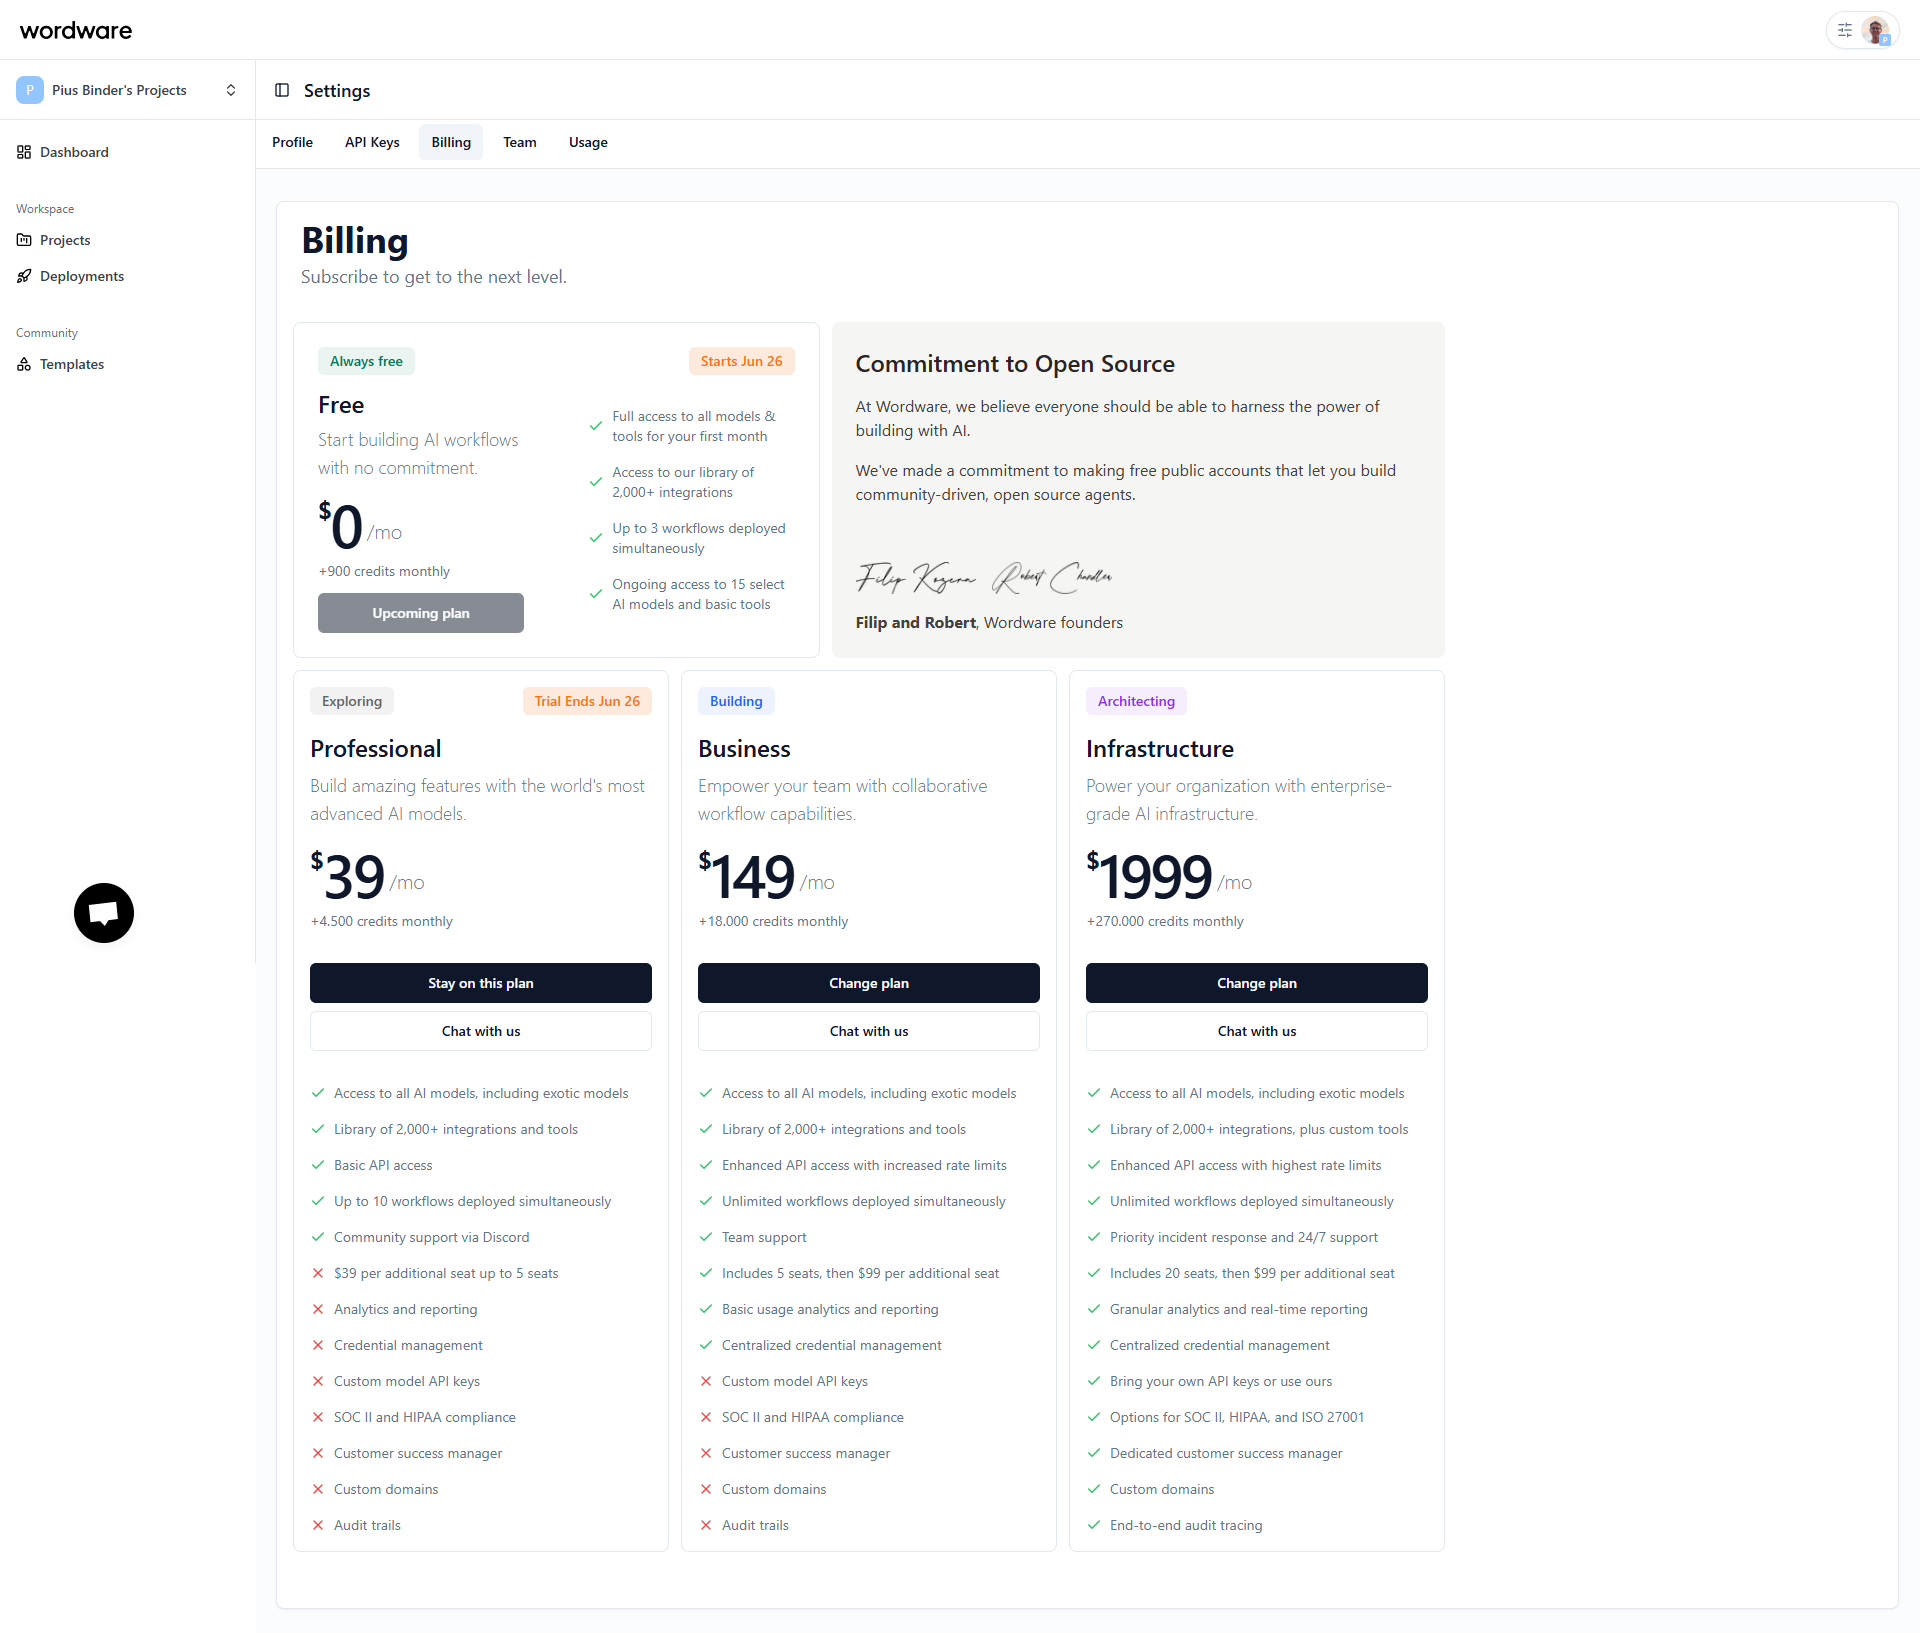The width and height of the screenshot is (1920, 1633).
Task: Go to the Team tab
Action: (520, 142)
